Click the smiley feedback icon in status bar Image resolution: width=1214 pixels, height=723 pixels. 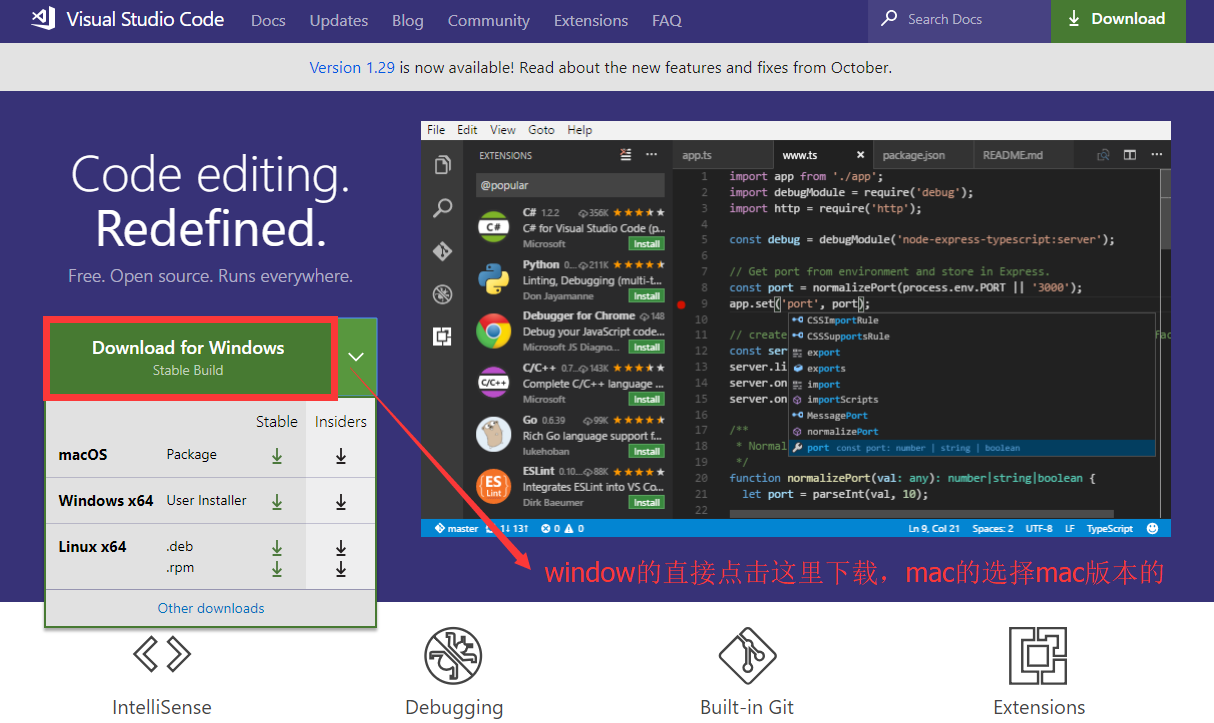(x=1153, y=528)
